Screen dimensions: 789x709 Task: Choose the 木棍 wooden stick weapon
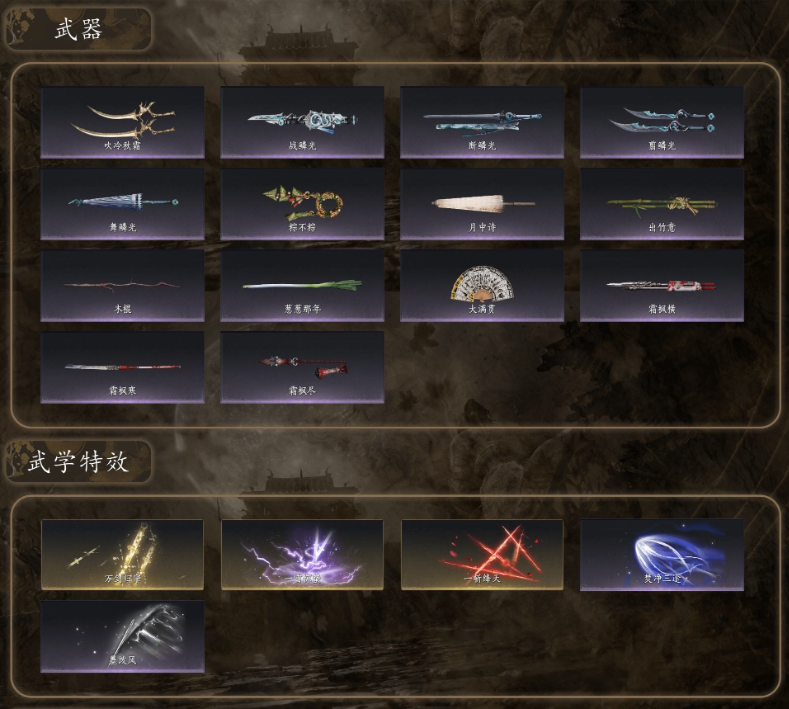(122, 285)
